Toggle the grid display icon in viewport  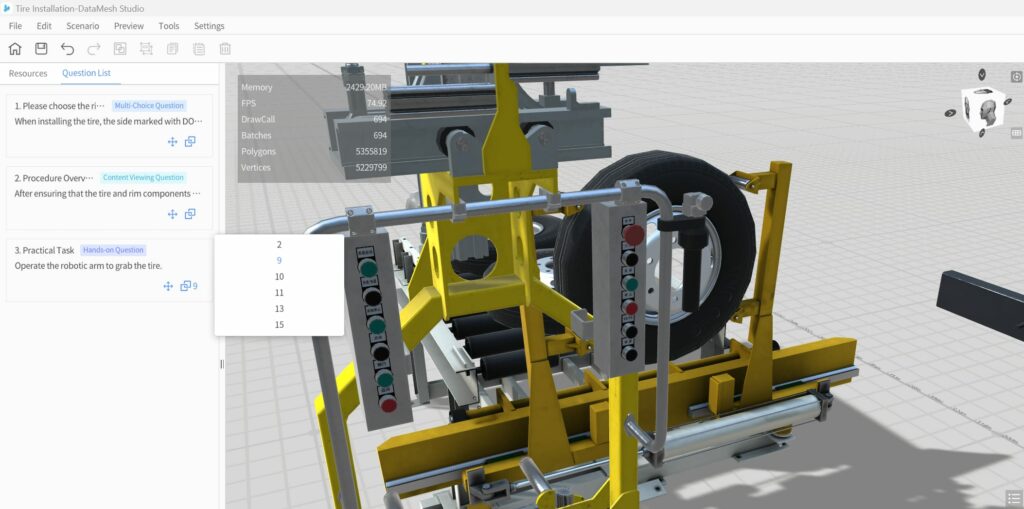coord(1016,132)
